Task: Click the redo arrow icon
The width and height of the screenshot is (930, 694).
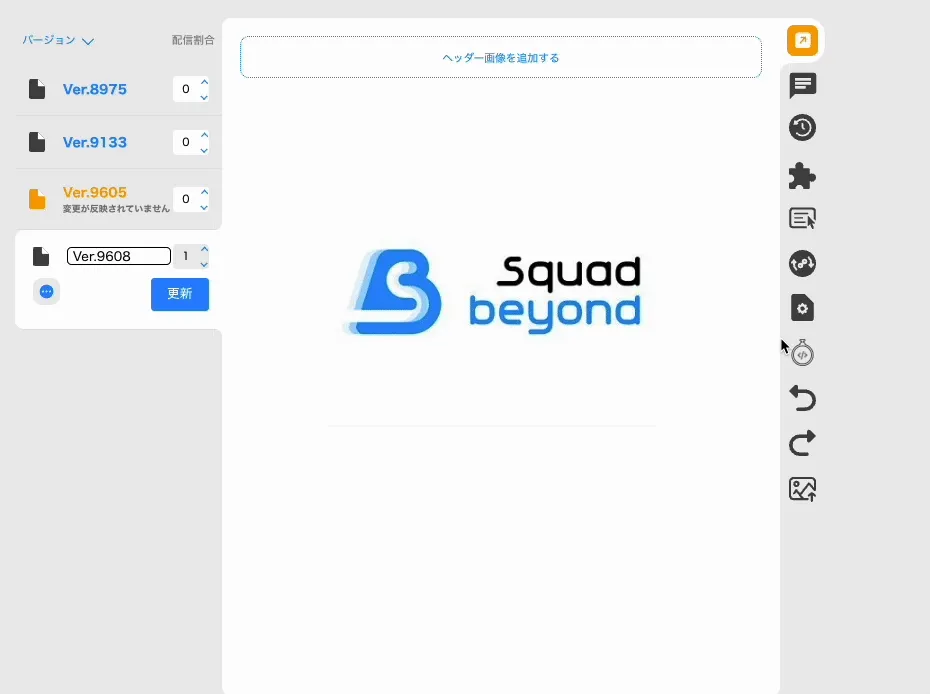Action: [x=802, y=443]
